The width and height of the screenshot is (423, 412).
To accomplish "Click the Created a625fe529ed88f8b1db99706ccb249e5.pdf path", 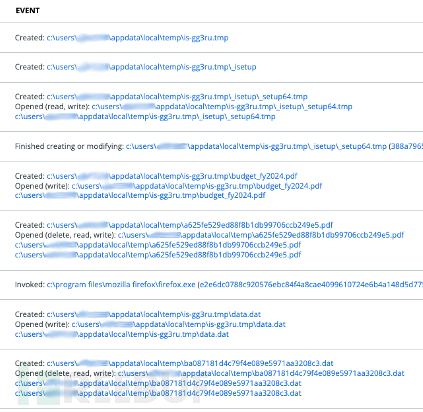I will (x=190, y=225).
